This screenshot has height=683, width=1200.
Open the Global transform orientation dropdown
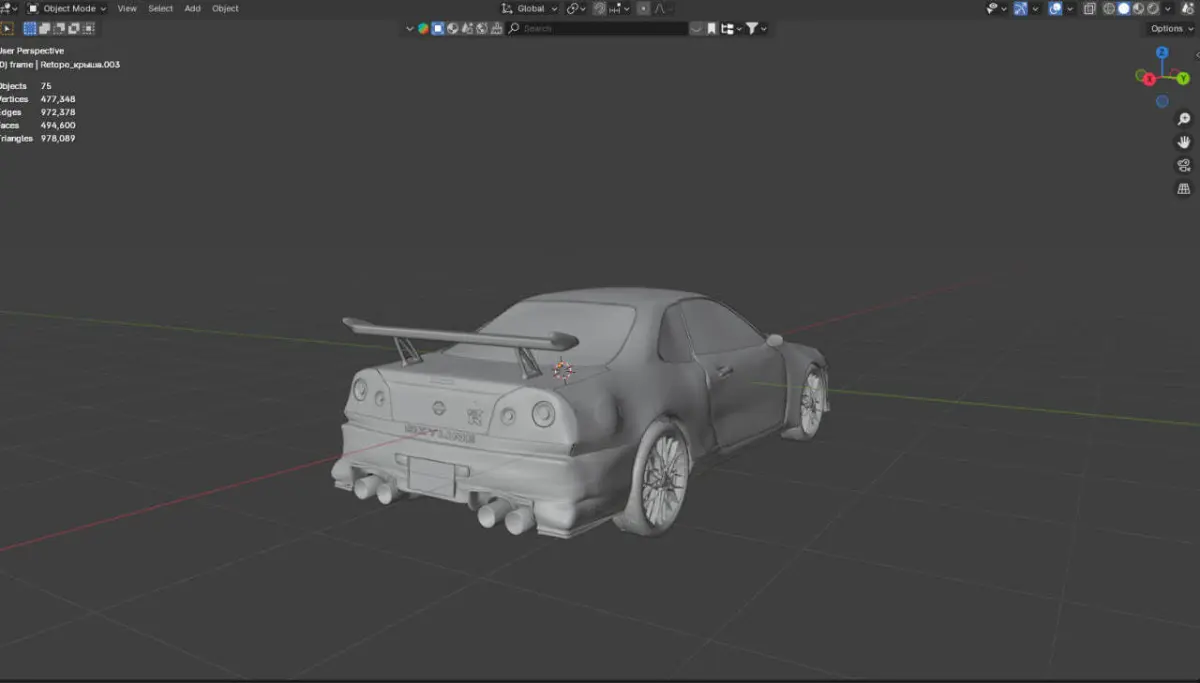click(529, 8)
